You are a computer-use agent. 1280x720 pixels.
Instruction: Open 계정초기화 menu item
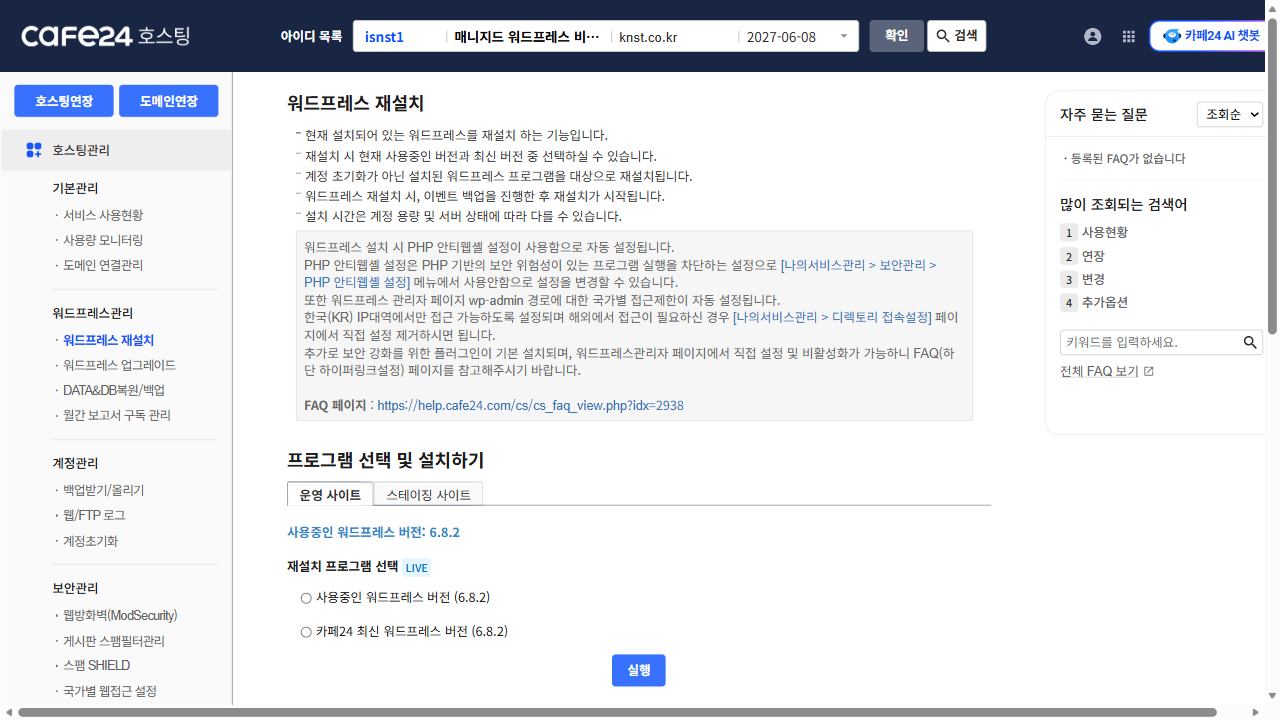90,541
